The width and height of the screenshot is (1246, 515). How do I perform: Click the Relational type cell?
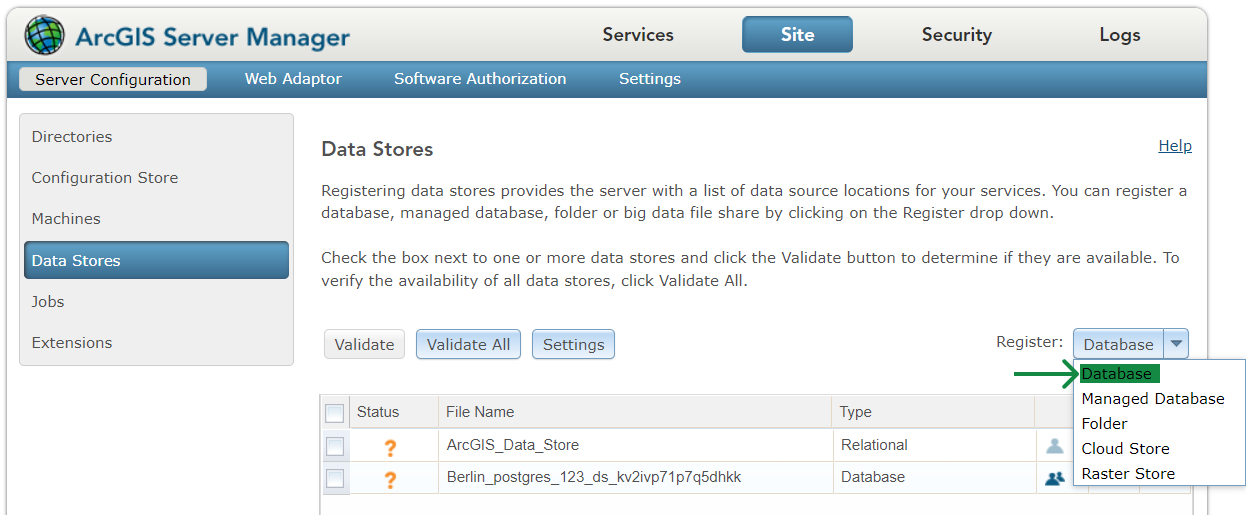tap(874, 445)
